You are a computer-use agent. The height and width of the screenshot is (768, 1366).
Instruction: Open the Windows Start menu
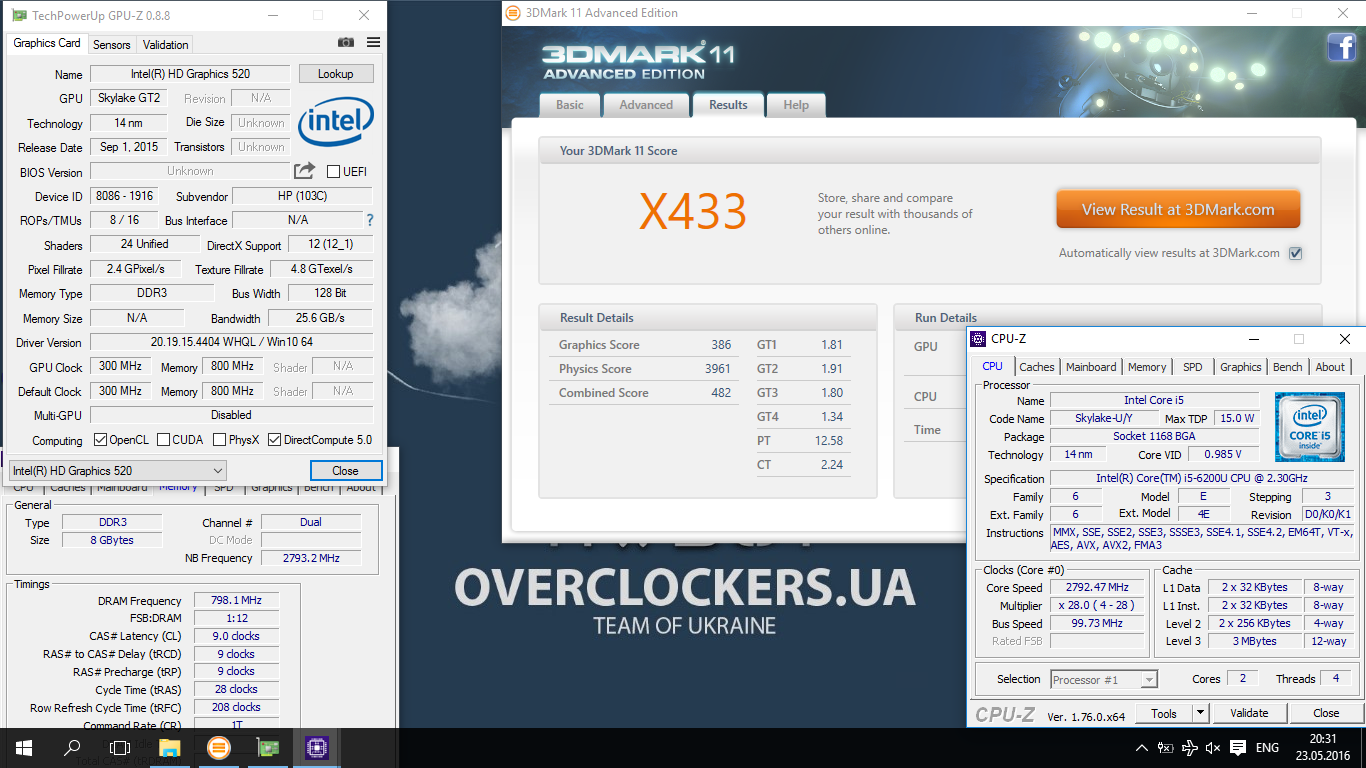[24, 747]
